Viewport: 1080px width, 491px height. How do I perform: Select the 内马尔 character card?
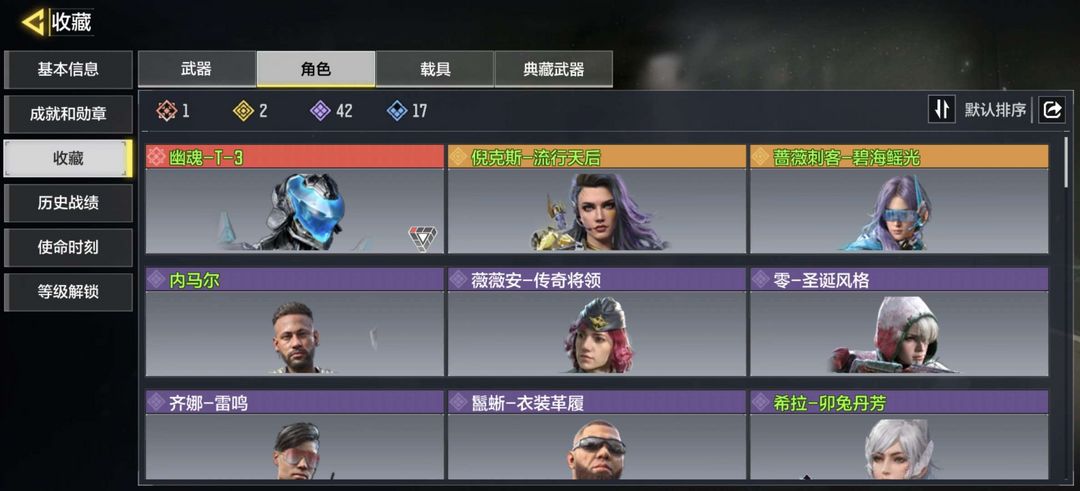295,322
